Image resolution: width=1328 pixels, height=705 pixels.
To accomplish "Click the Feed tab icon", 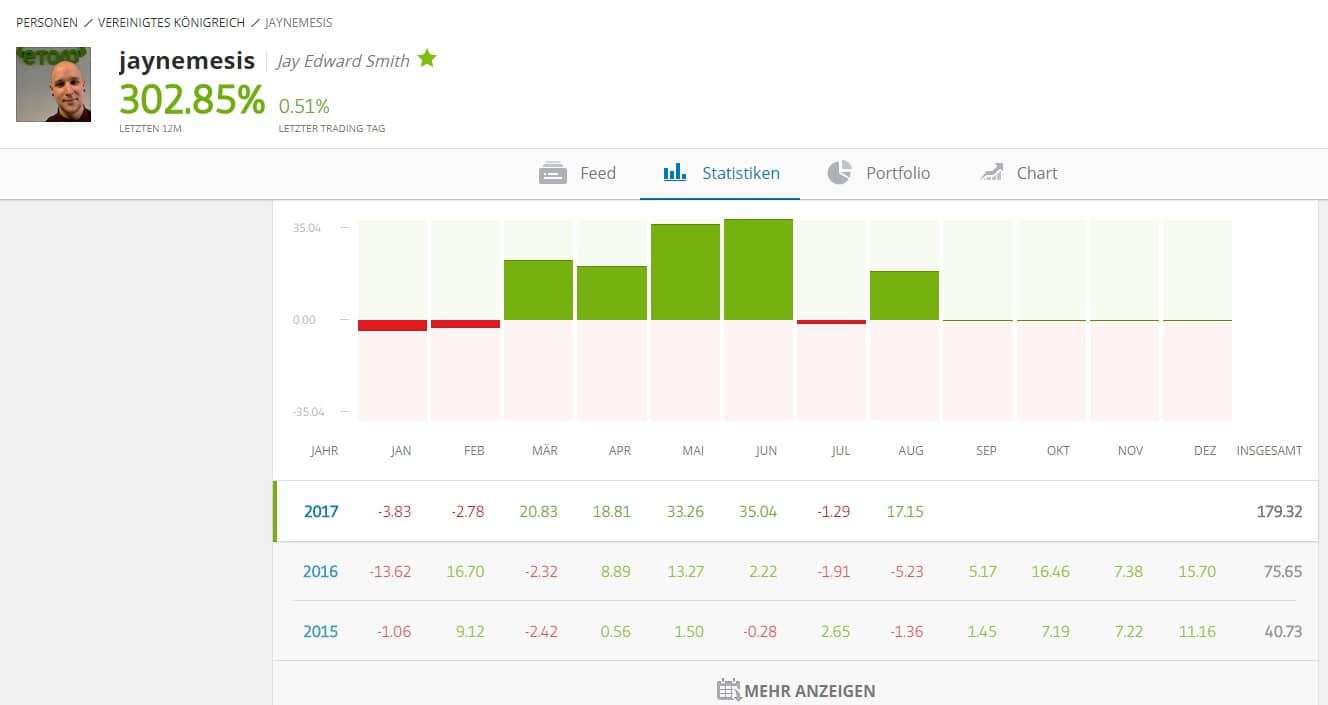I will click(553, 173).
